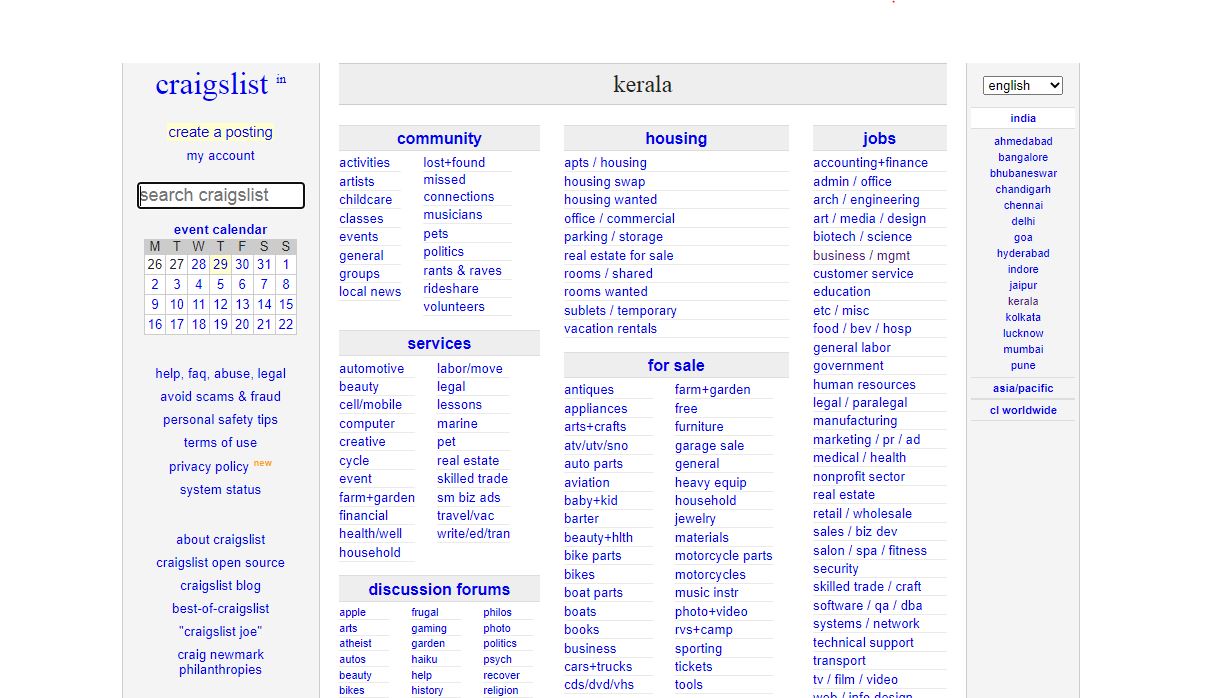Viewport: 1216px width, 698px height.
Task: Open the politics discussion forum
Action: tap(500, 644)
